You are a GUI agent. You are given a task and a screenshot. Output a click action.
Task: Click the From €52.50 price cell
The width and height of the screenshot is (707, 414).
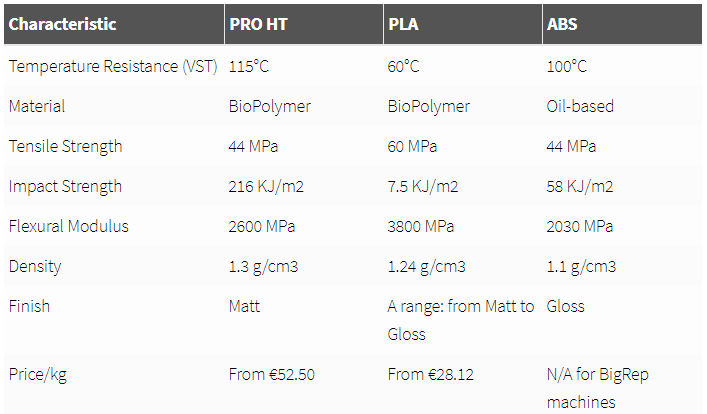[271, 374]
